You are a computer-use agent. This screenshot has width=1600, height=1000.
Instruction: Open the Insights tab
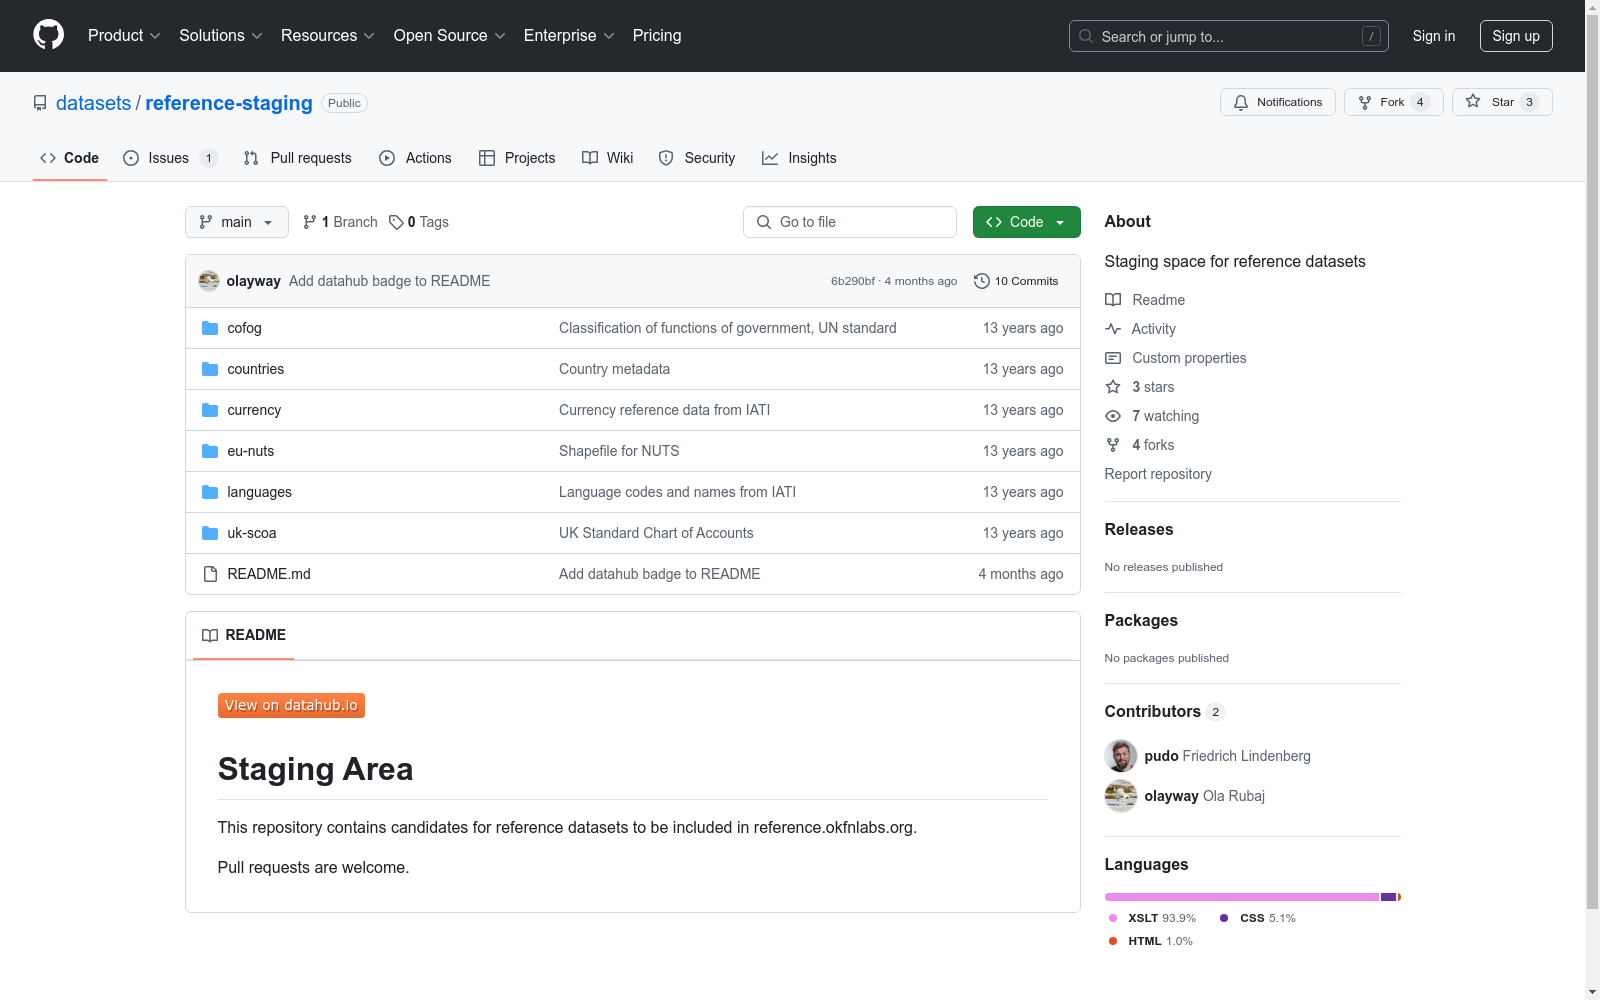[799, 158]
